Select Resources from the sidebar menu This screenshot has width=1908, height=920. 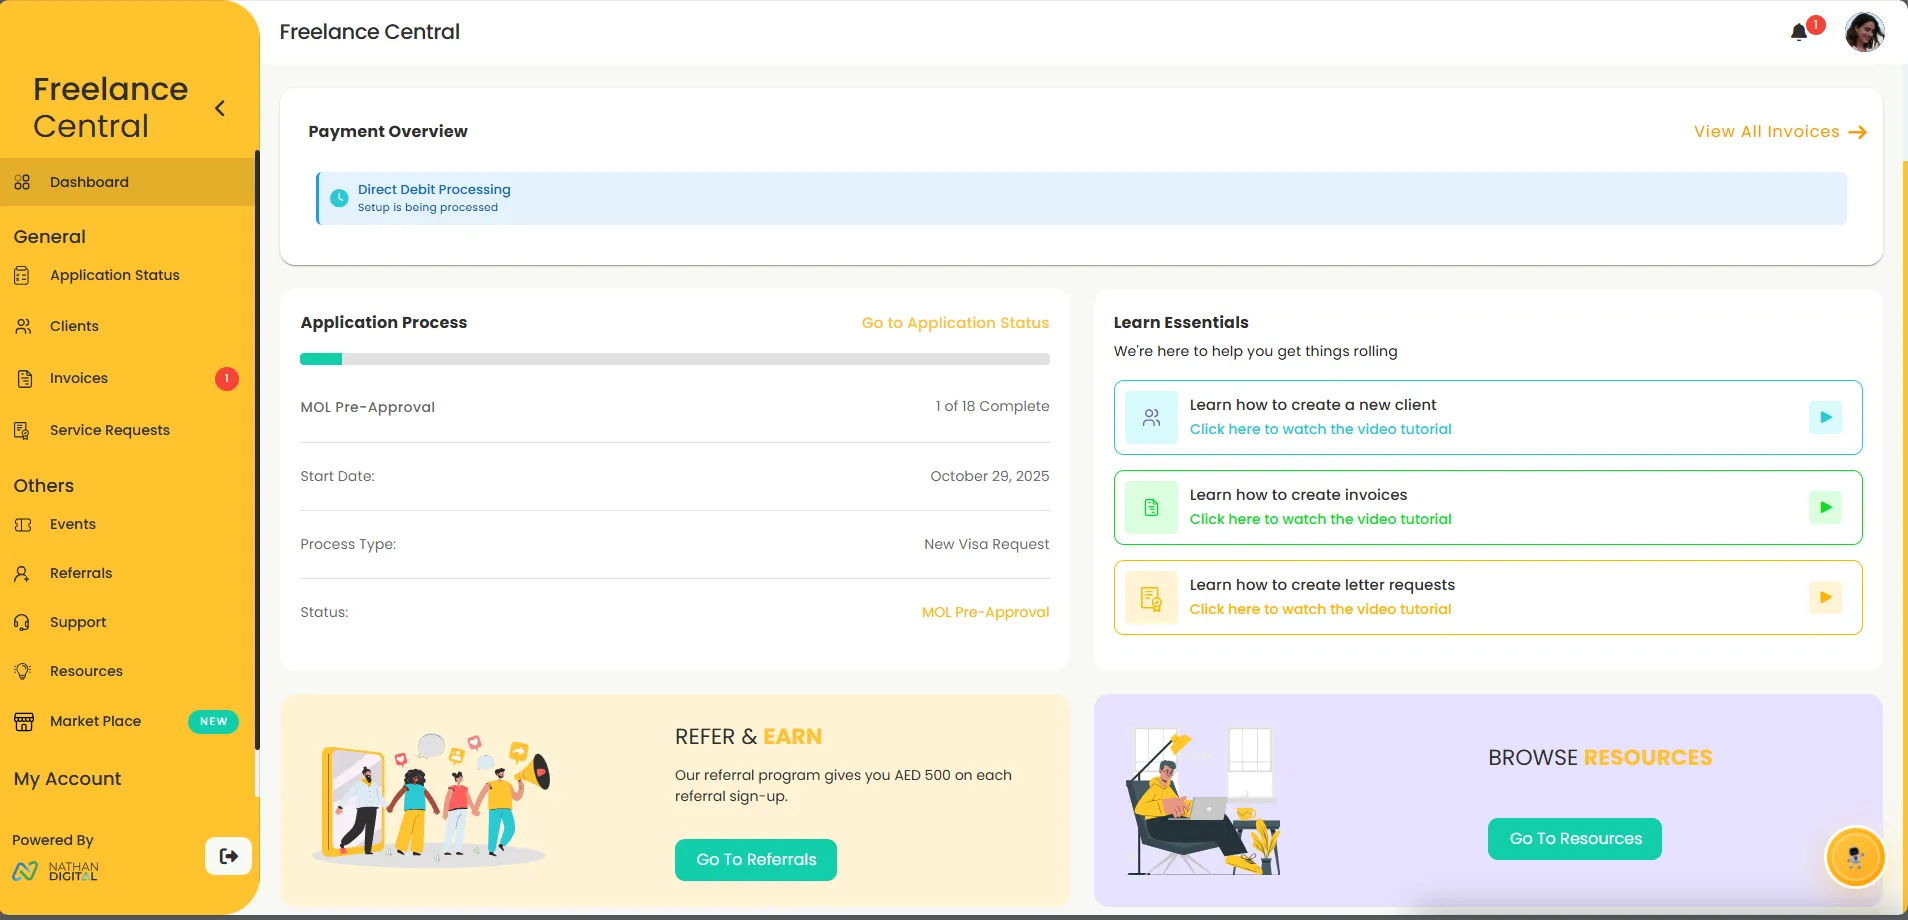86,671
